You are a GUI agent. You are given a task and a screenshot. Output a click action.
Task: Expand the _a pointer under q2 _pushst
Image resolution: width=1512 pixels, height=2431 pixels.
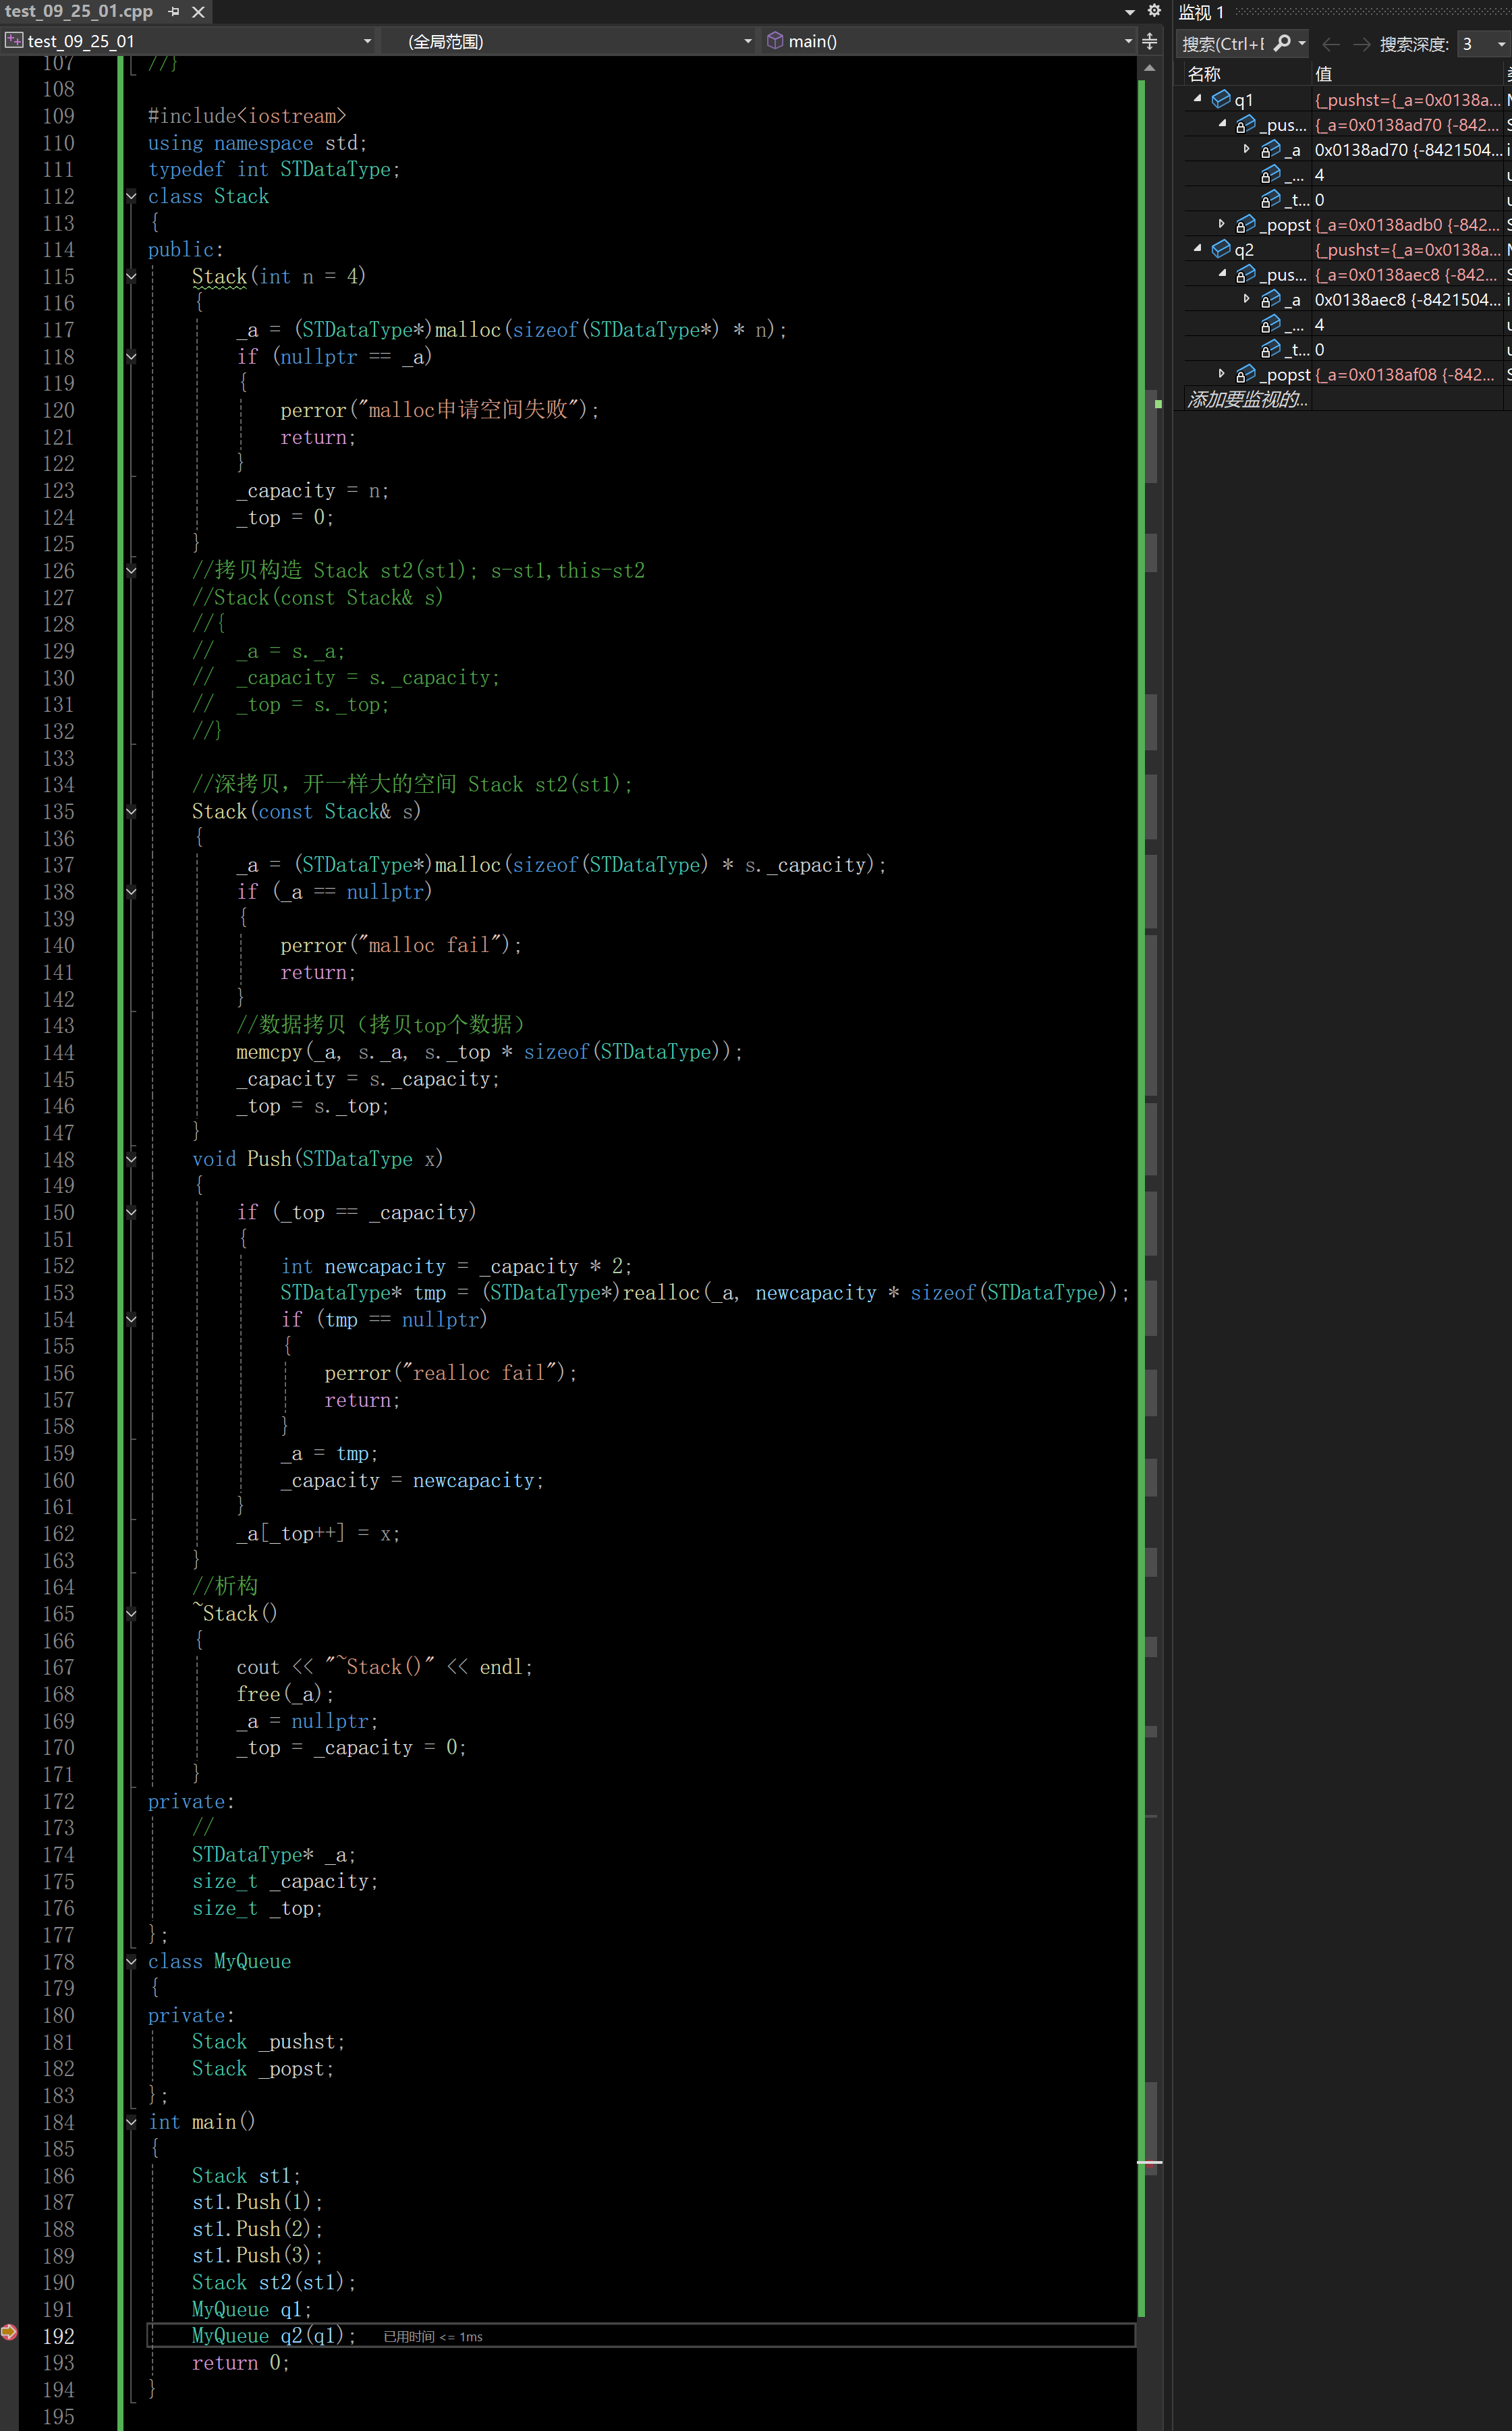tap(1246, 299)
